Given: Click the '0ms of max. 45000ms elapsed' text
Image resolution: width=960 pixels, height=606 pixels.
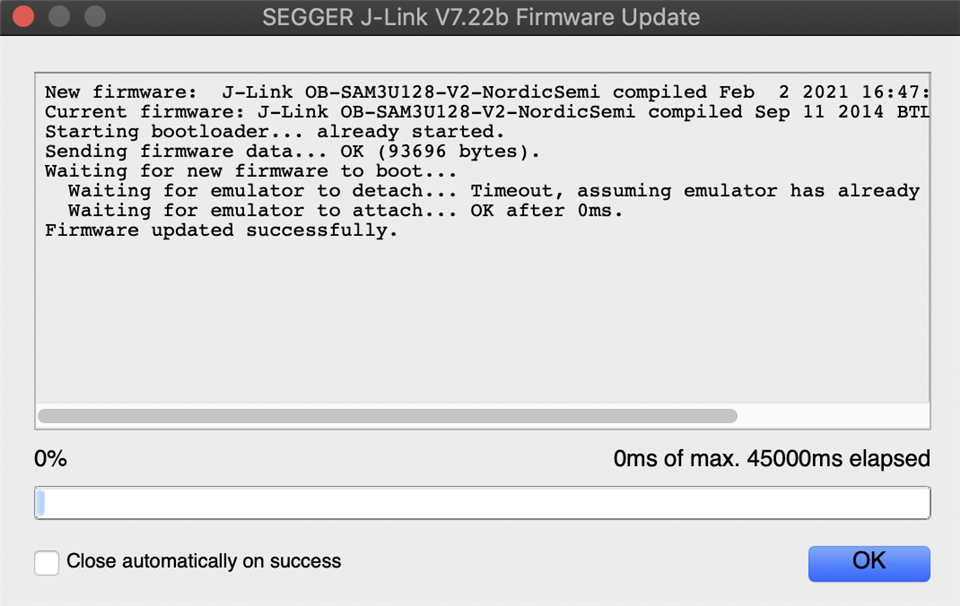Looking at the screenshot, I should click(x=771, y=458).
